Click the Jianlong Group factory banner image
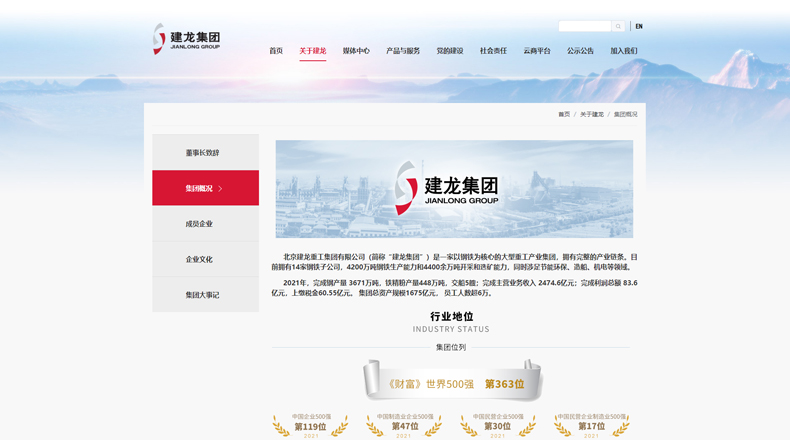 (x=454, y=189)
